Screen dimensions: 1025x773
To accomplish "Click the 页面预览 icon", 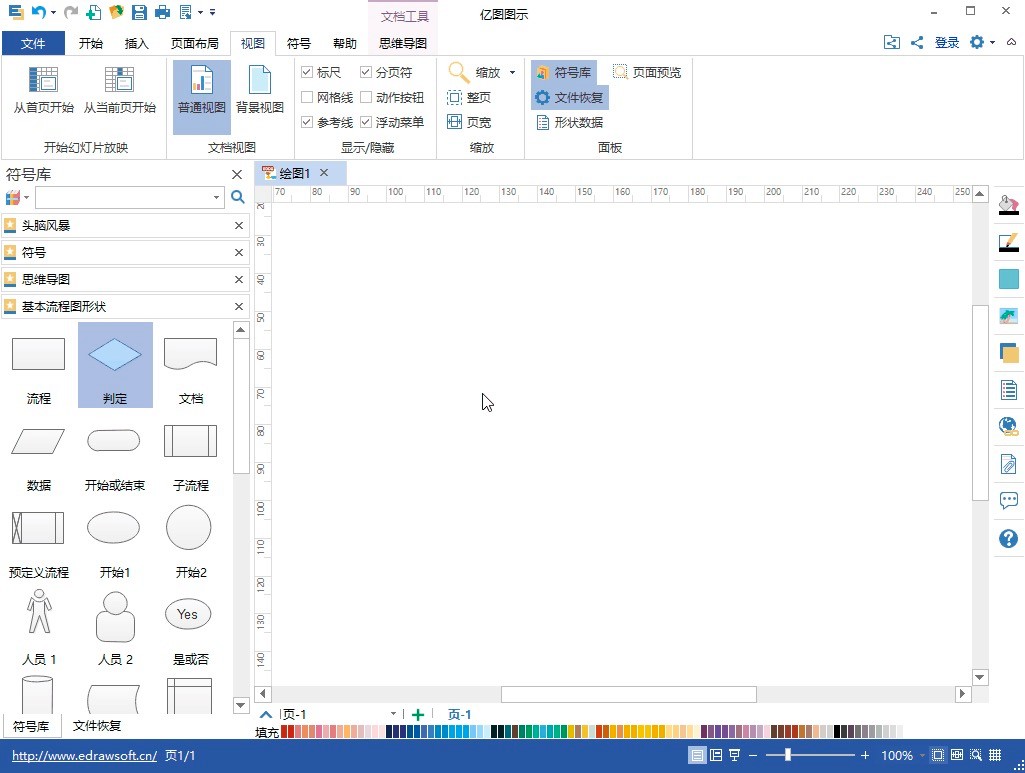I will pyautogui.click(x=621, y=73).
